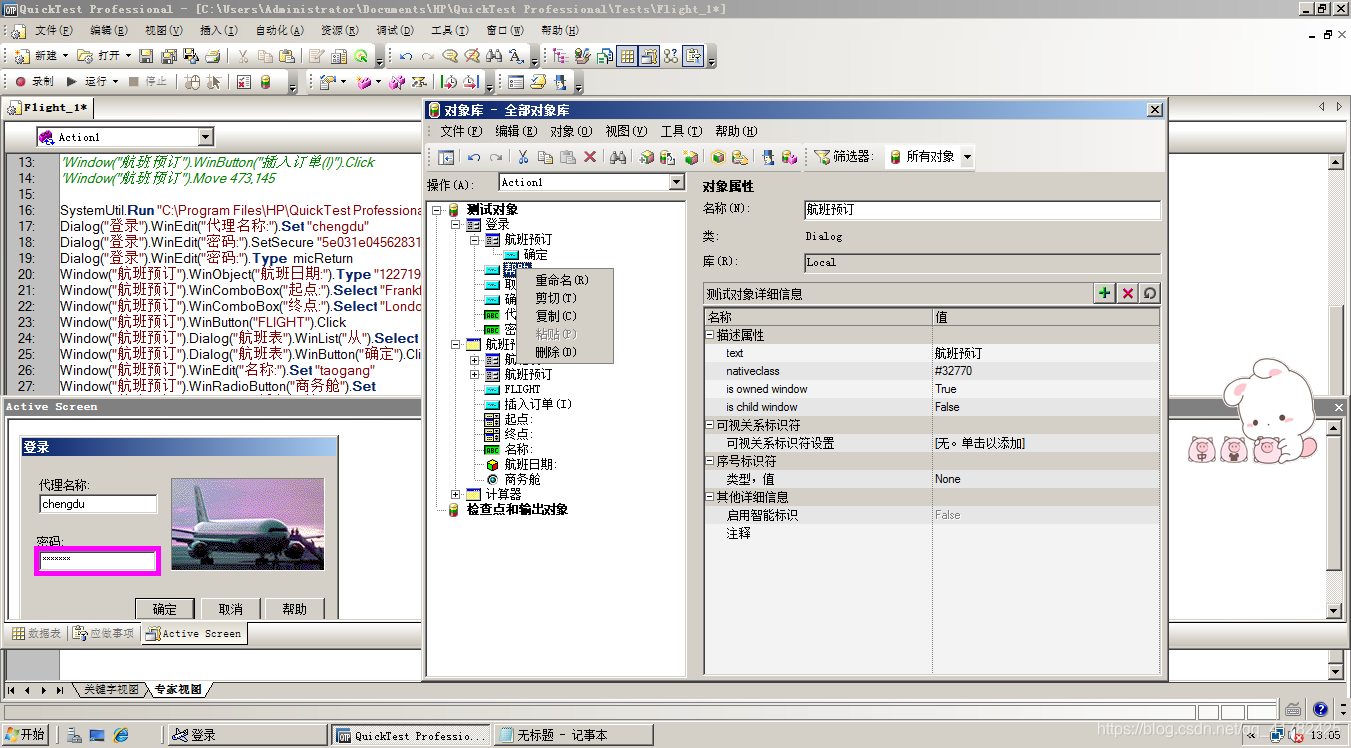Click the 无标题 - 记事本 taskbar button
The height and width of the screenshot is (748, 1351).
[572, 735]
